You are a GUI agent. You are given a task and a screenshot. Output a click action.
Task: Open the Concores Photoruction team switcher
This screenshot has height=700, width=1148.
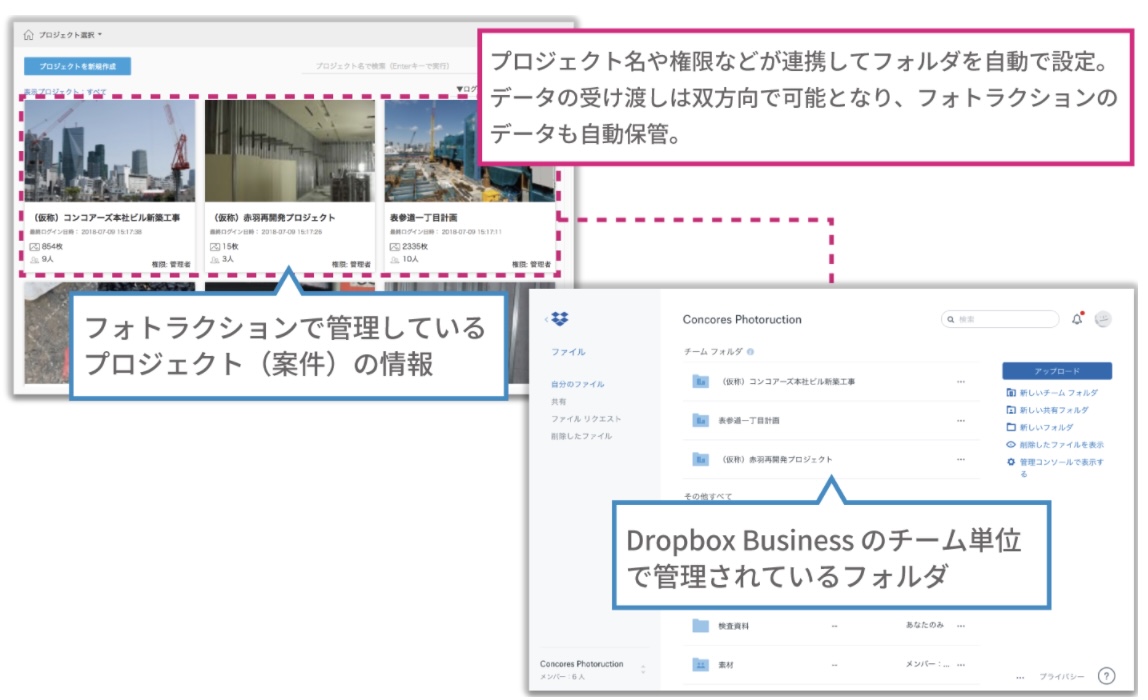tap(593, 669)
